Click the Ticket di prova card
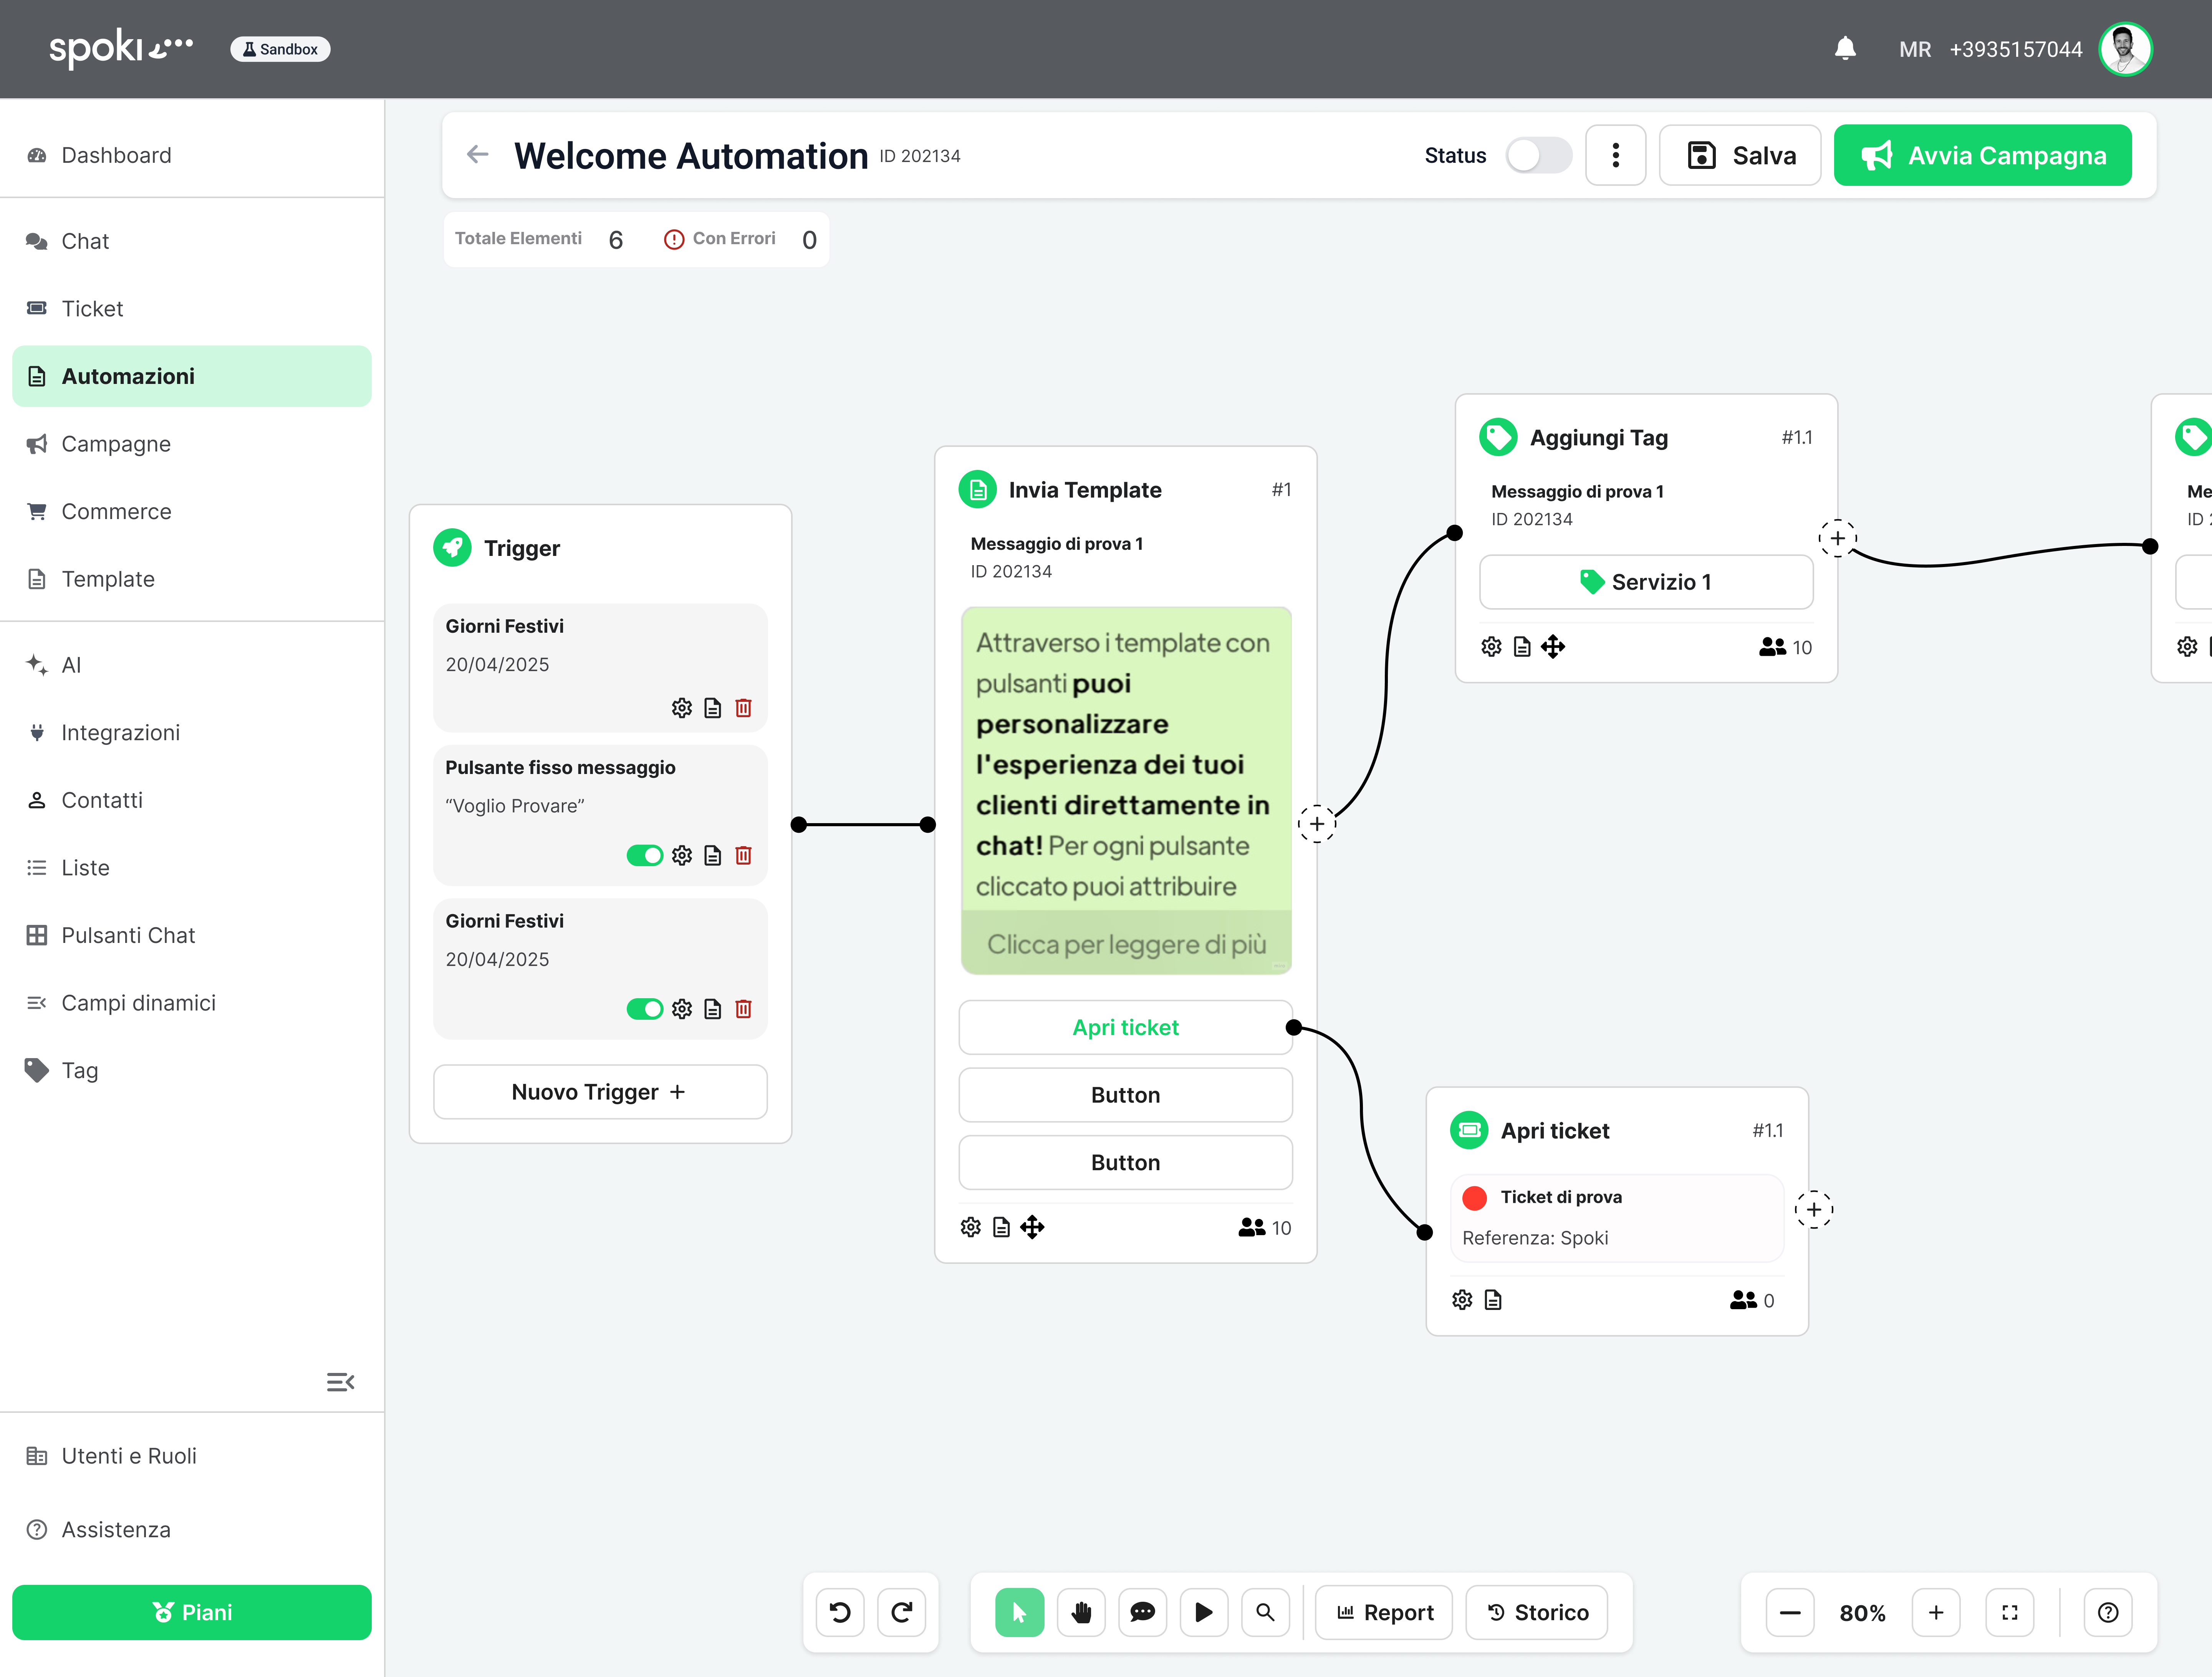The image size is (2212, 1677). (1617, 1218)
